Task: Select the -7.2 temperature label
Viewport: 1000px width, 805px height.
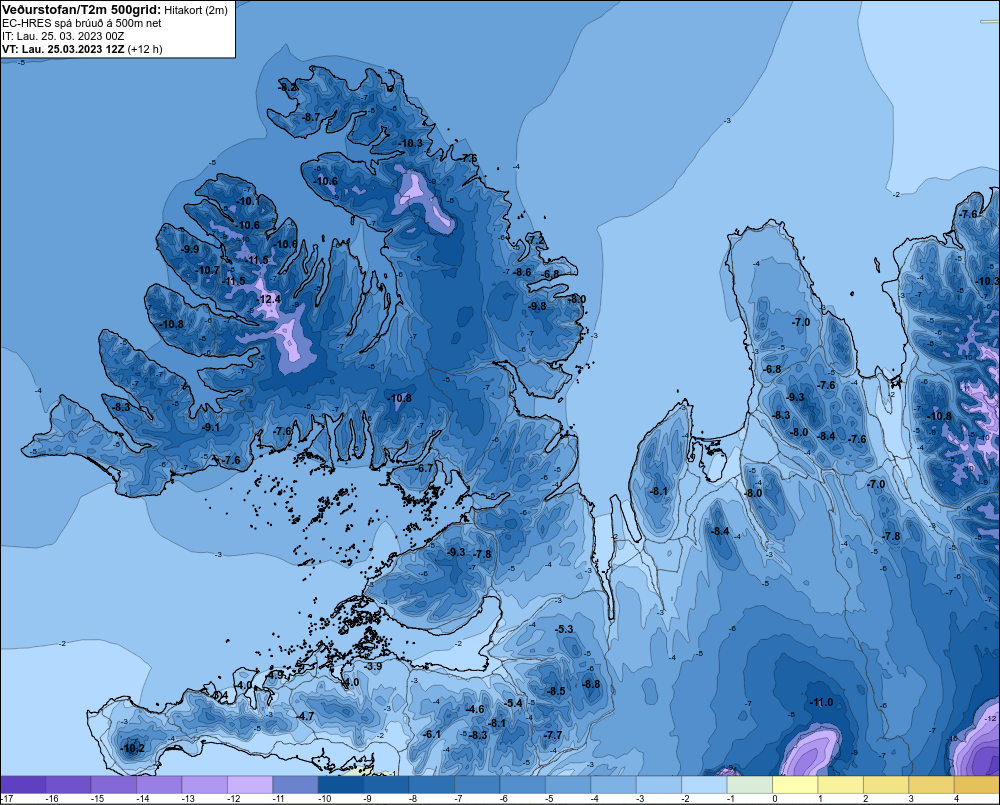Action: 536,239
